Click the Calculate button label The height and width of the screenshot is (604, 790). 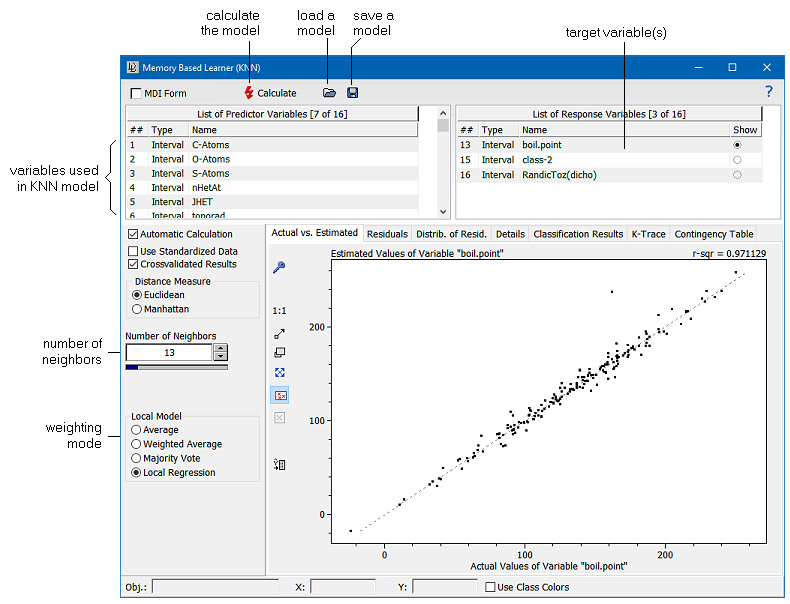pos(277,93)
